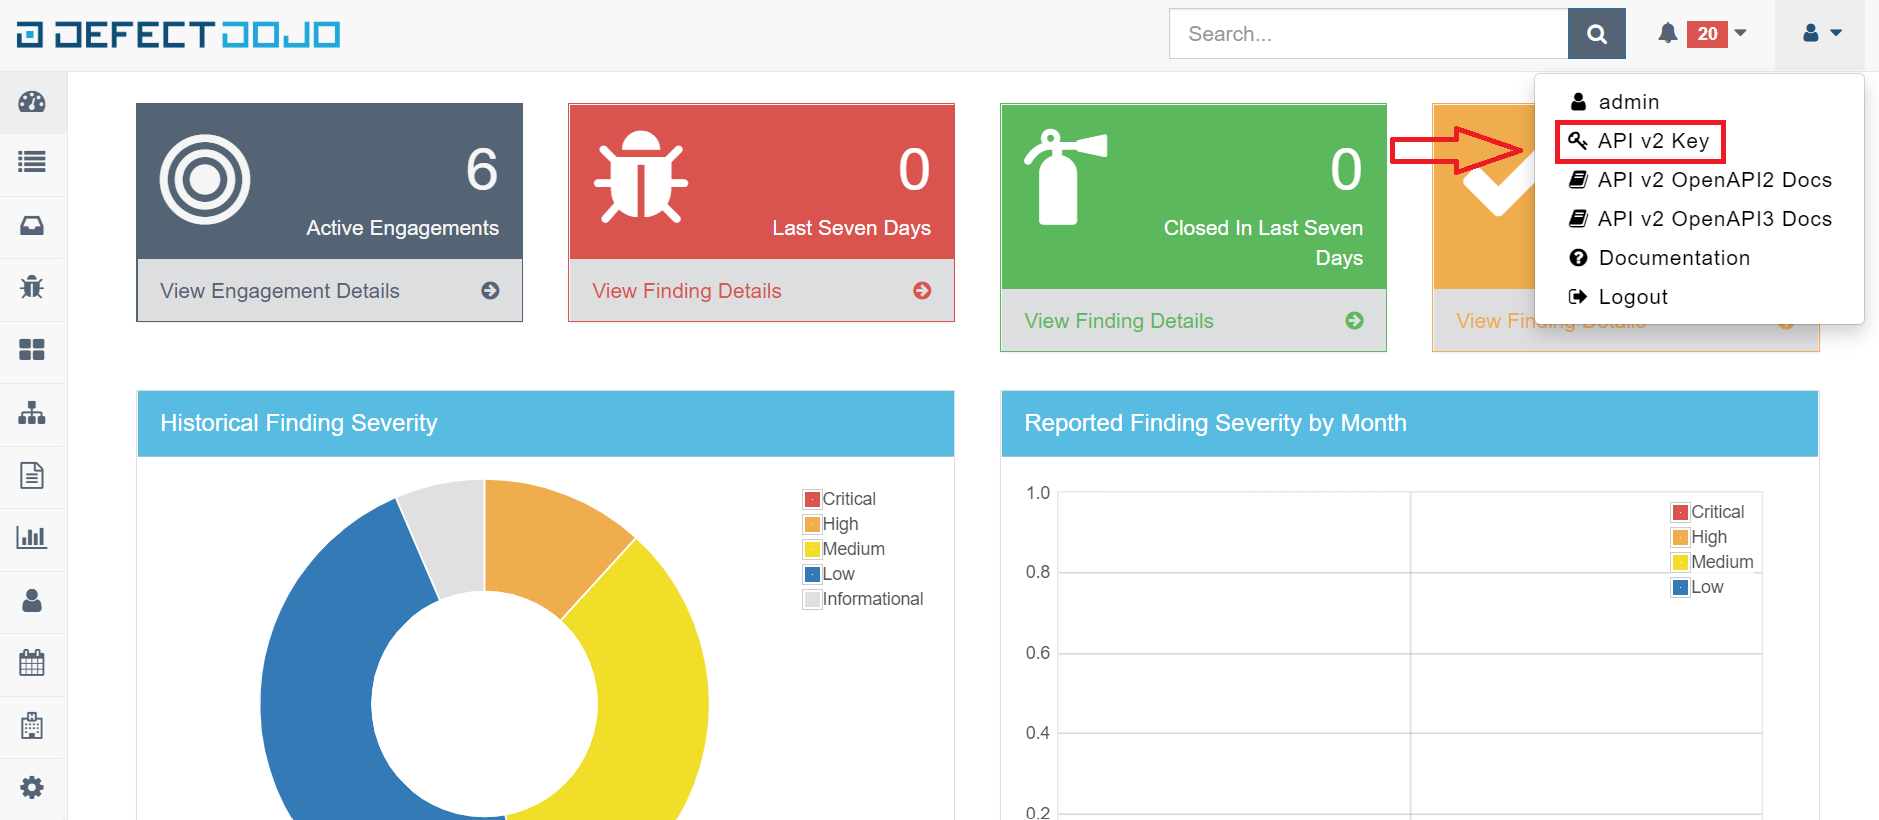Toggle the user account dropdown menu

click(1821, 34)
